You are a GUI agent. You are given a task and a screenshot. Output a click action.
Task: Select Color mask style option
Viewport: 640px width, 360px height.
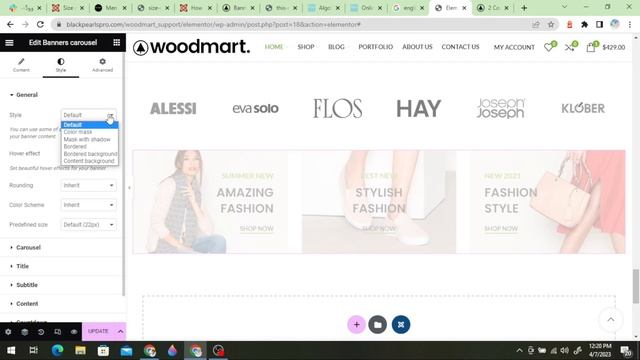click(x=90, y=132)
